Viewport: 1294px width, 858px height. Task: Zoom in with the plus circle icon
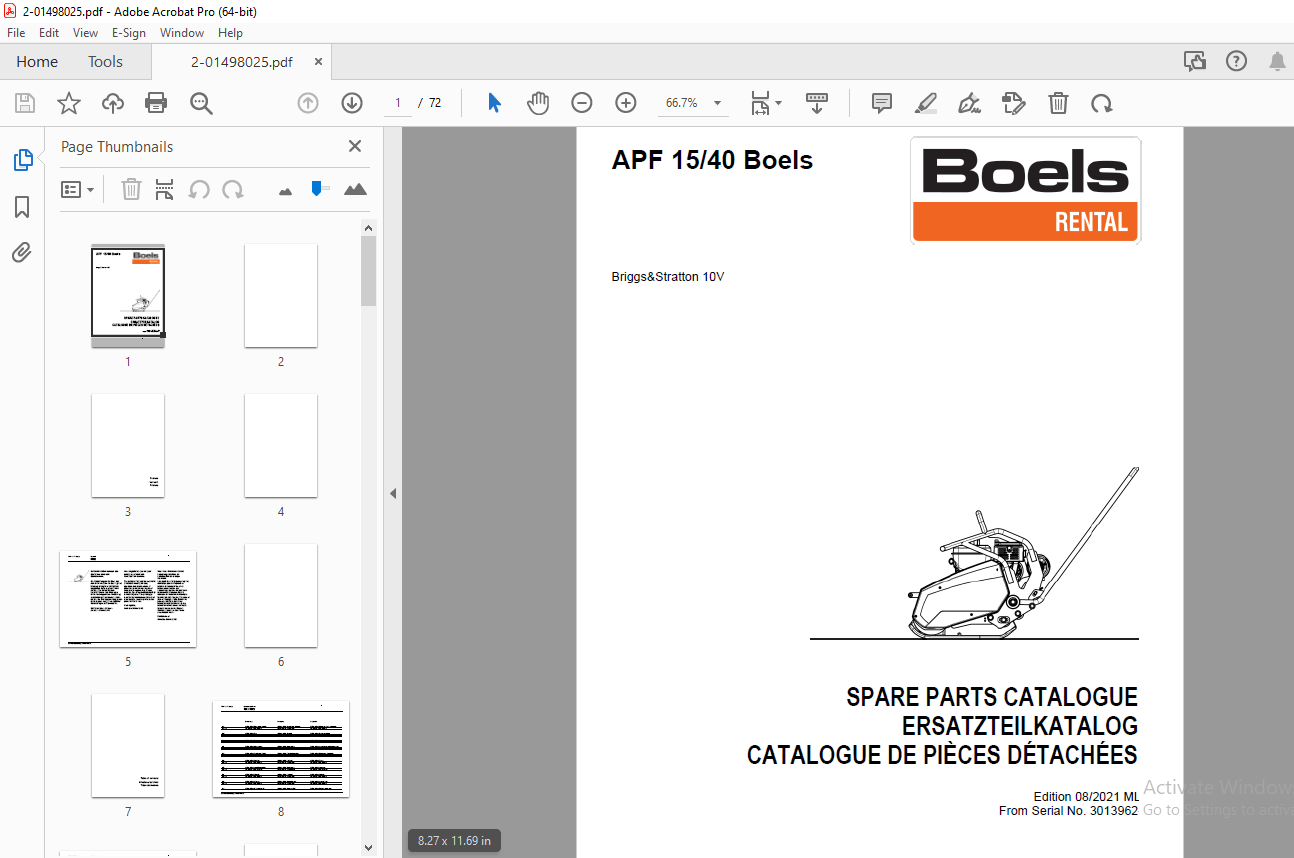(626, 103)
